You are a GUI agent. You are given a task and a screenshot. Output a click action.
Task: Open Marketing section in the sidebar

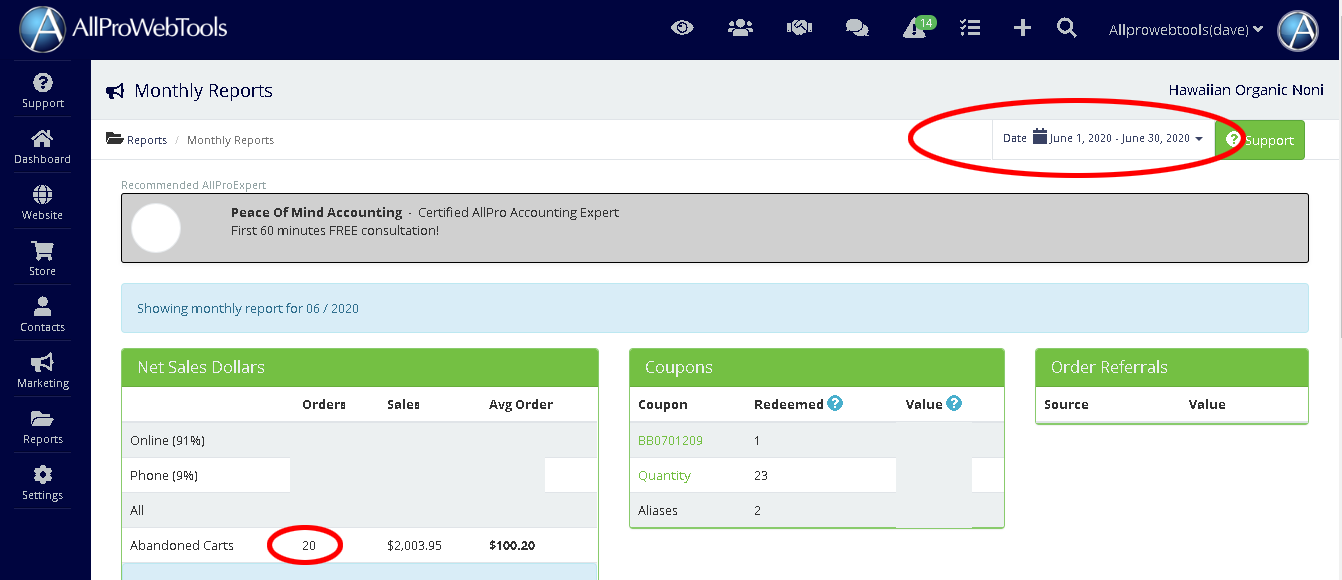(43, 370)
